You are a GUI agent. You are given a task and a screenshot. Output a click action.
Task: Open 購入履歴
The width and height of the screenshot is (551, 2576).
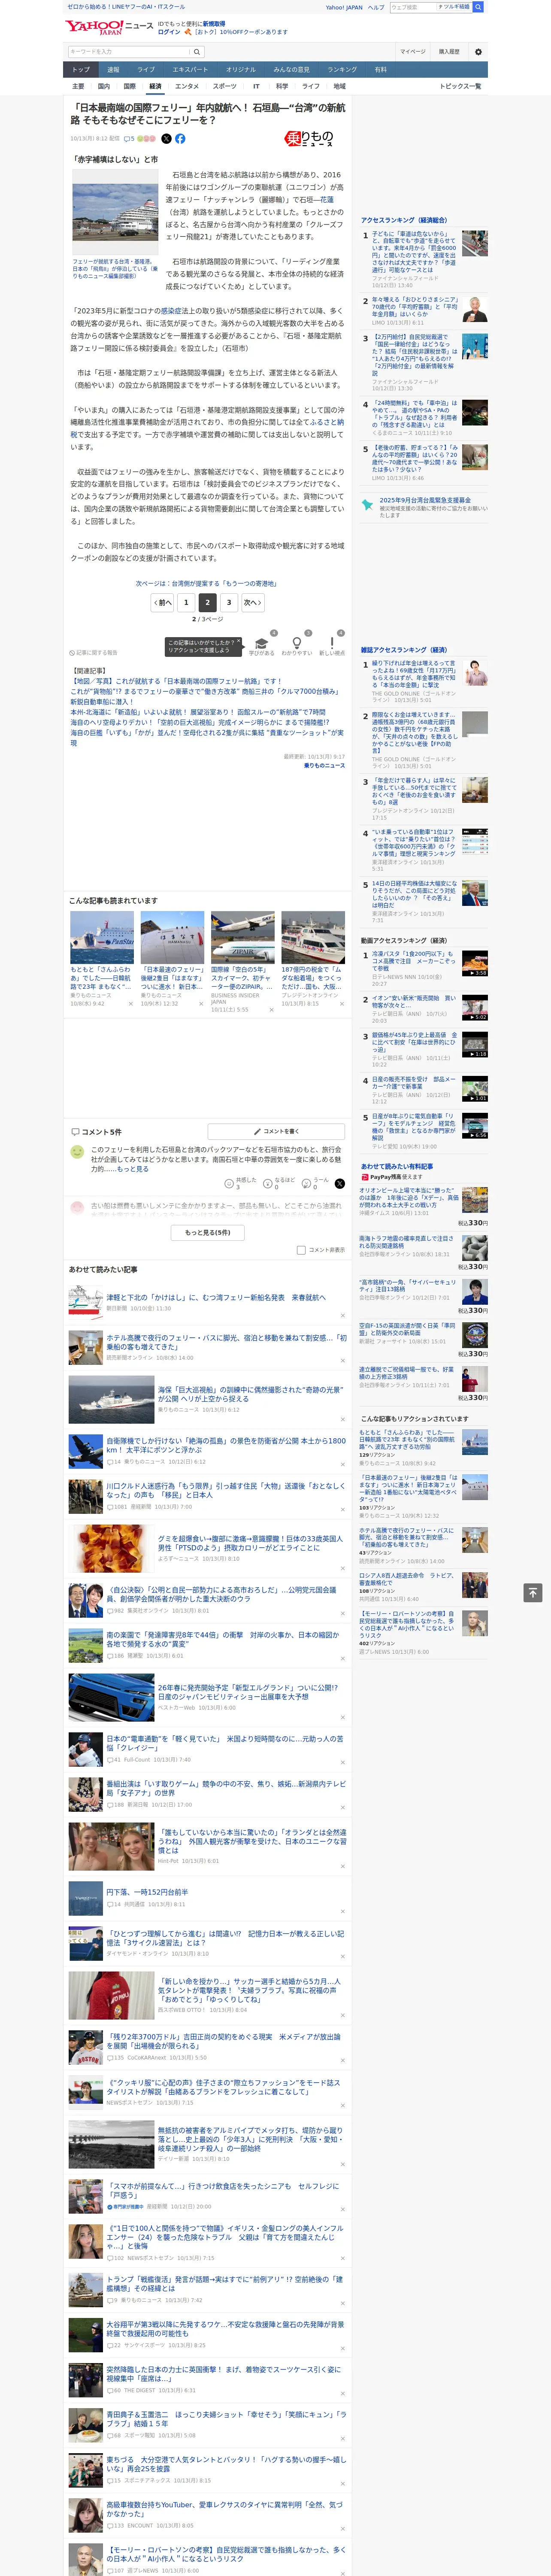click(x=449, y=52)
